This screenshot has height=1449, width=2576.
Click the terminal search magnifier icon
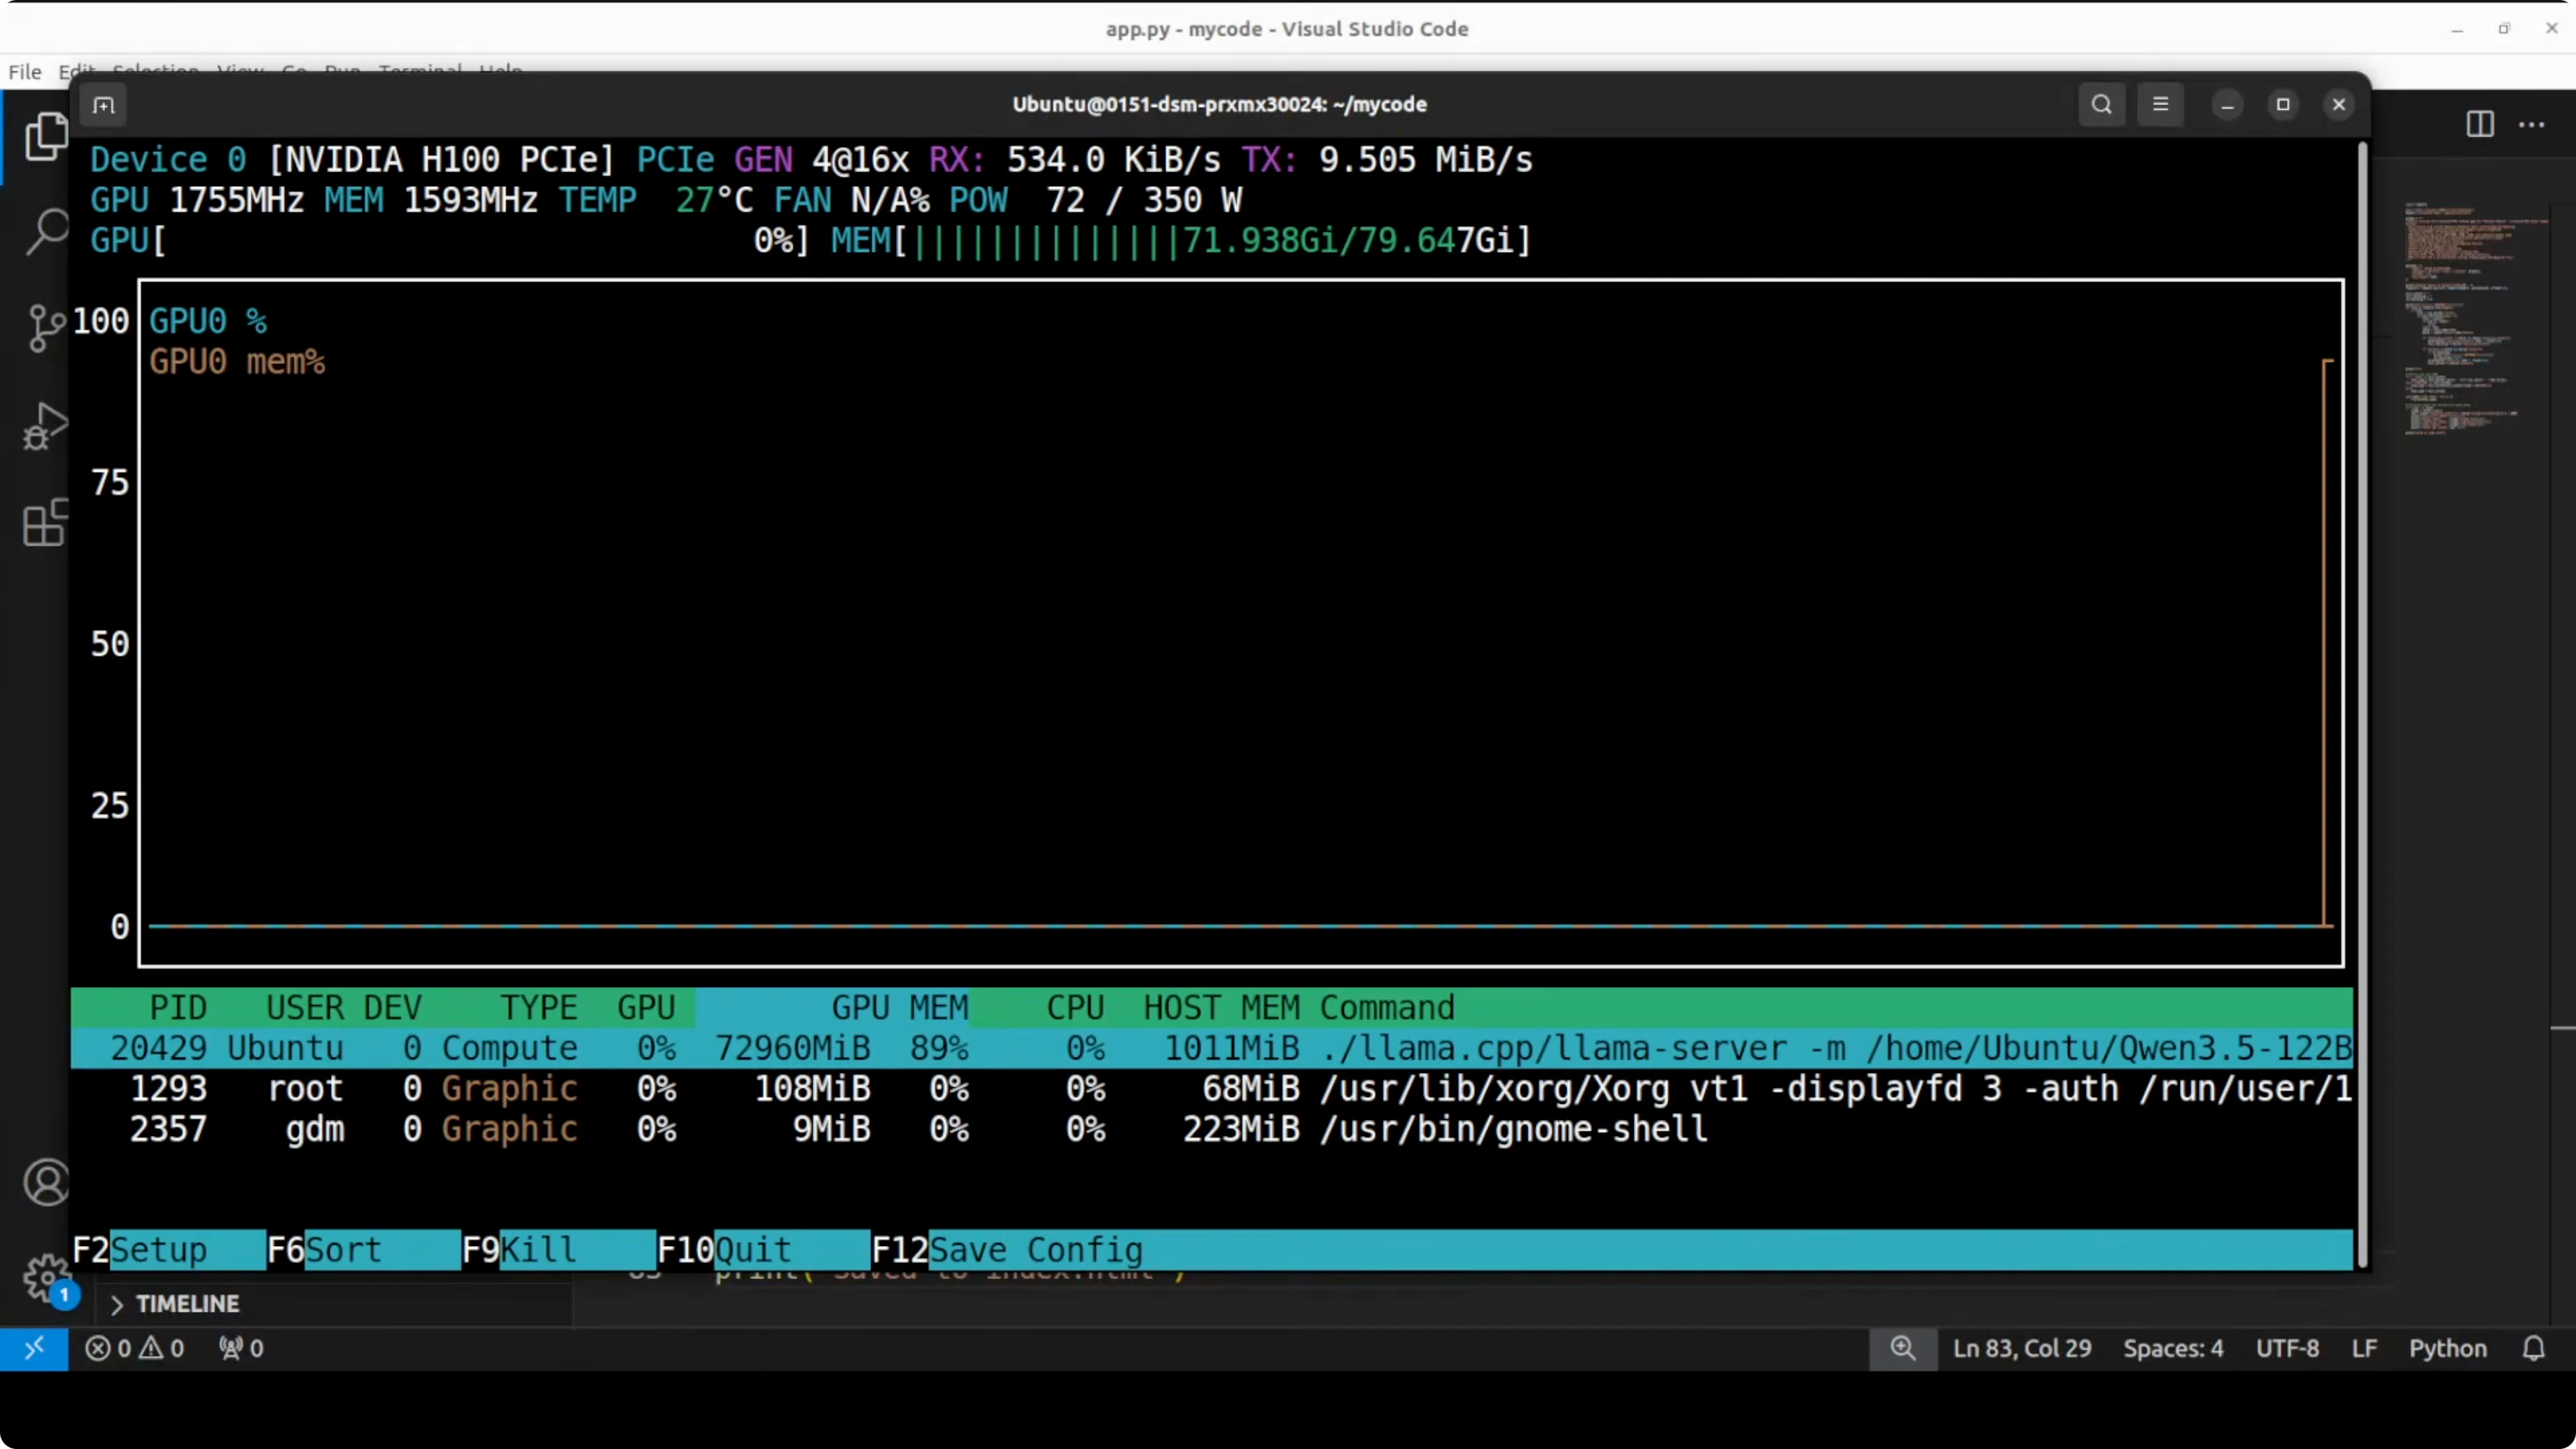pos(2101,105)
